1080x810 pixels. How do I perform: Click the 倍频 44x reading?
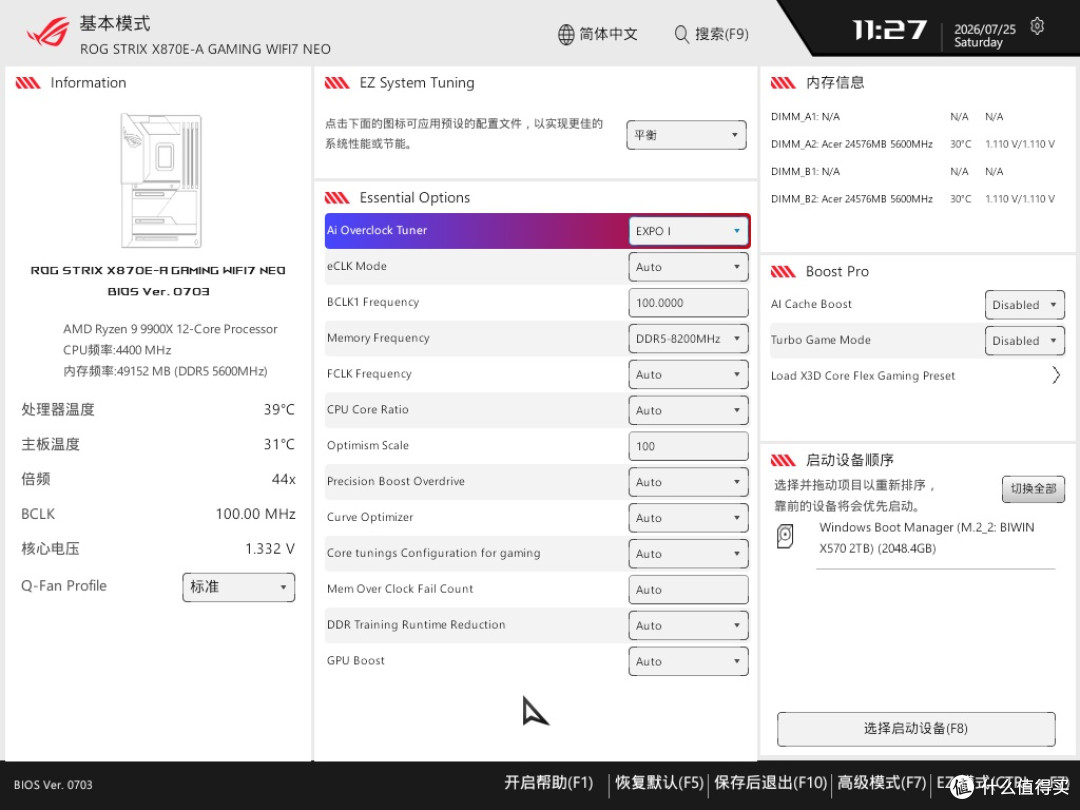pyautogui.click(x=158, y=479)
